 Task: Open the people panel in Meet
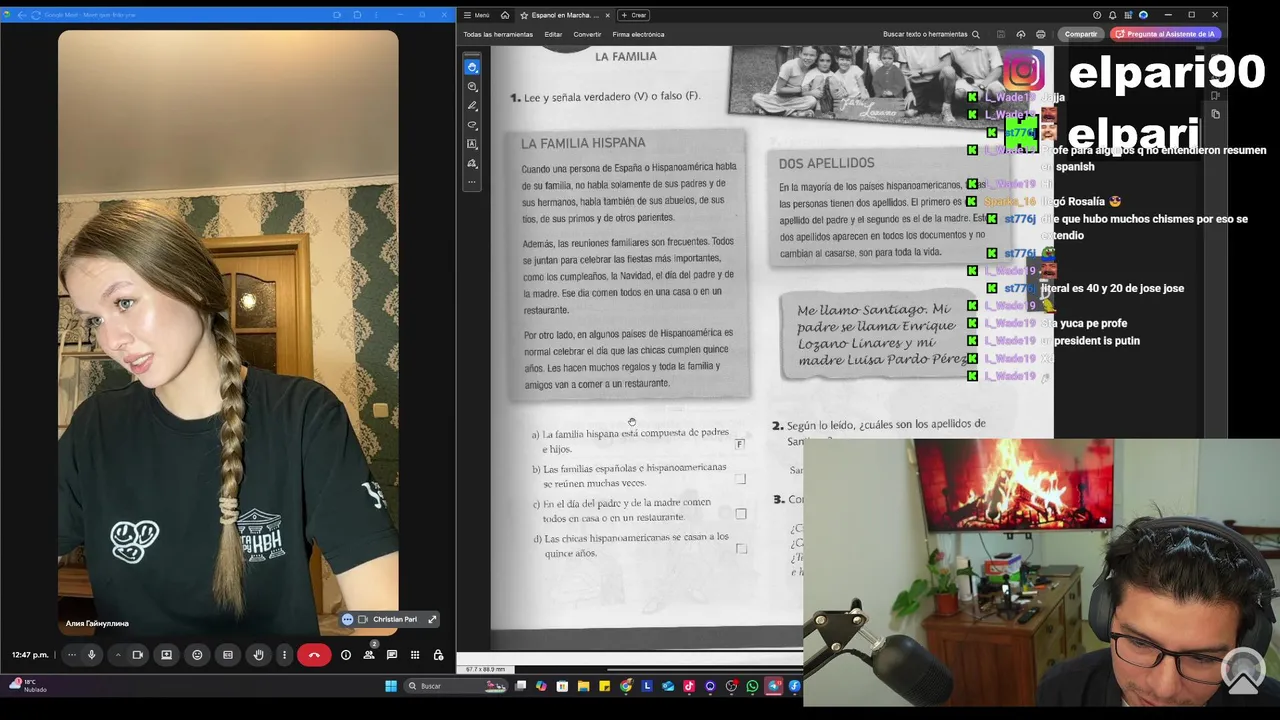tap(369, 655)
